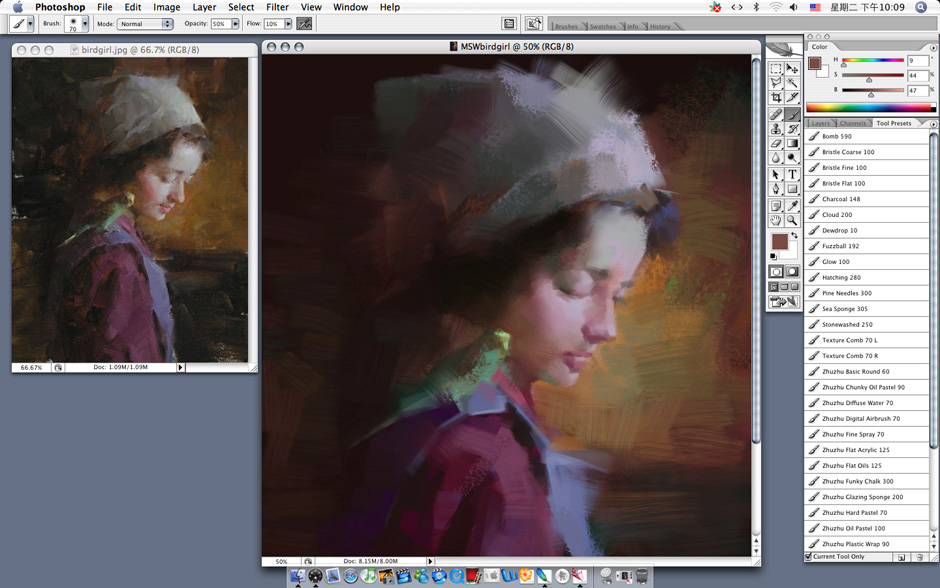940x588 pixels.
Task: Switch to Standard Screen mode
Action: pos(774,287)
